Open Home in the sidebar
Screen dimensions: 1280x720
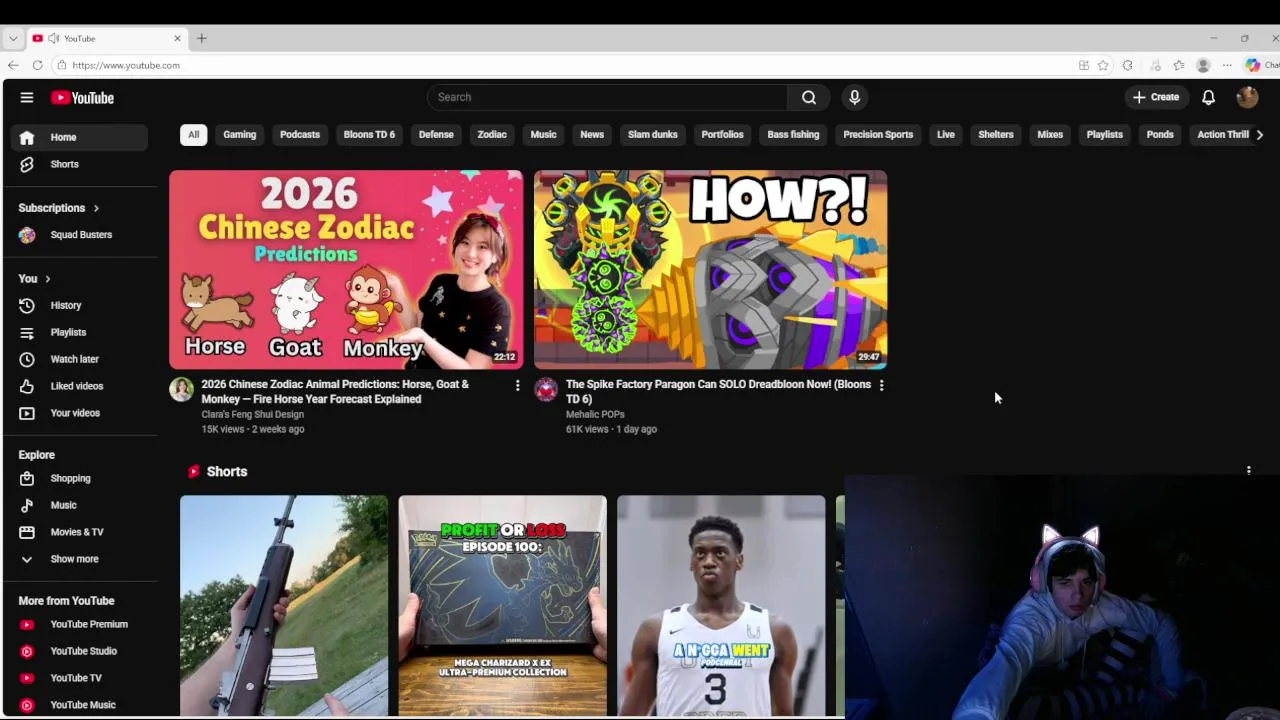(x=79, y=137)
